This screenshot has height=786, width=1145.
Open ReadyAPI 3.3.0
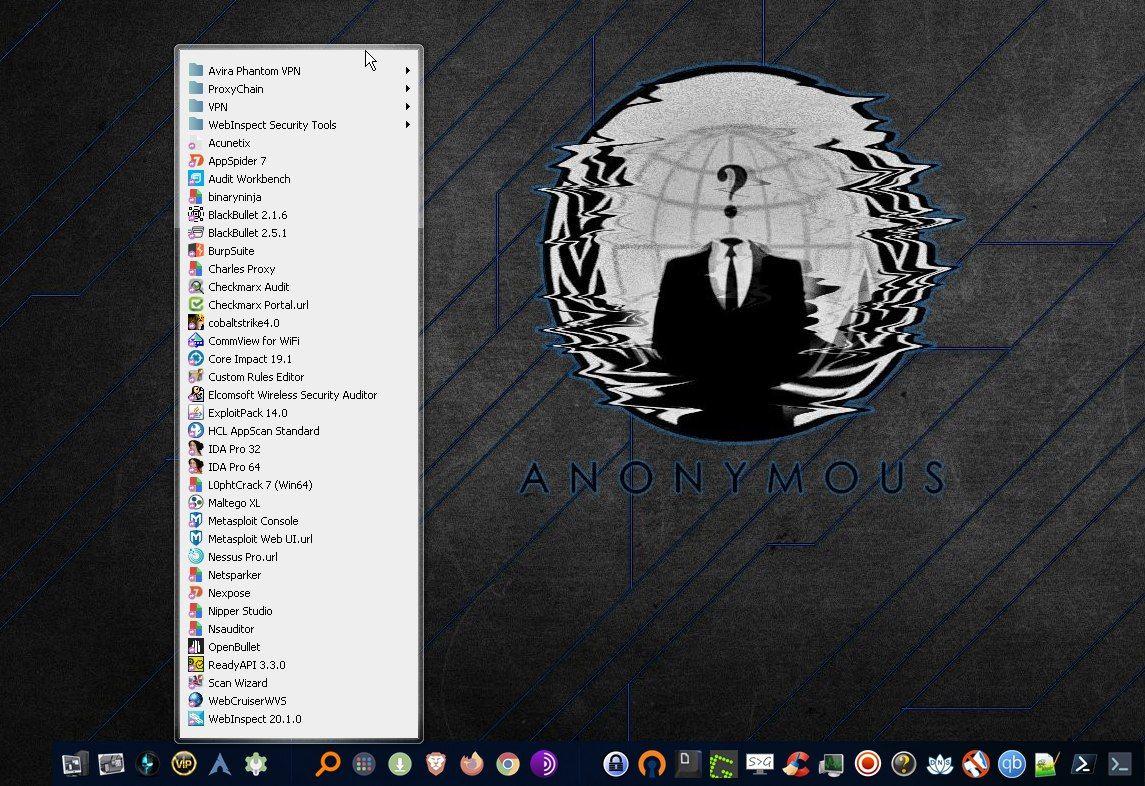pos(299,665)
